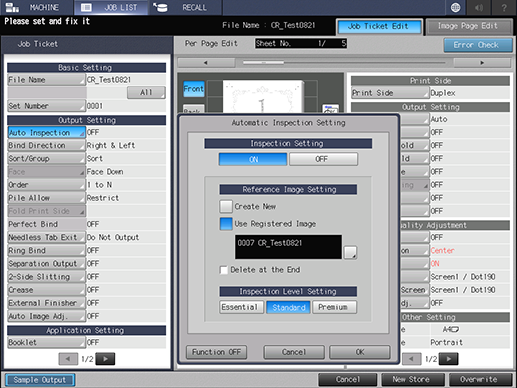
Task: Open the registered image browse button
Action: click(350, 252)
